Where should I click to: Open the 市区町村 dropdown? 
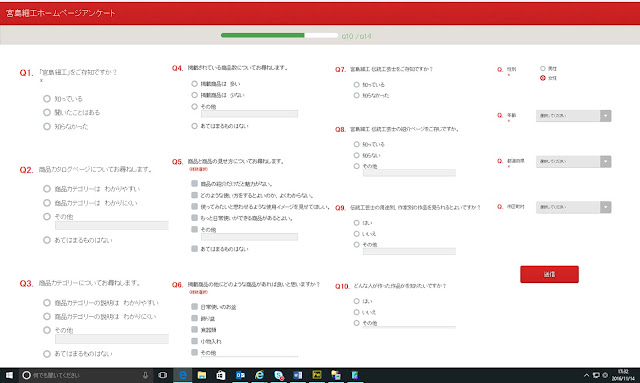click(x=573, y=207)
